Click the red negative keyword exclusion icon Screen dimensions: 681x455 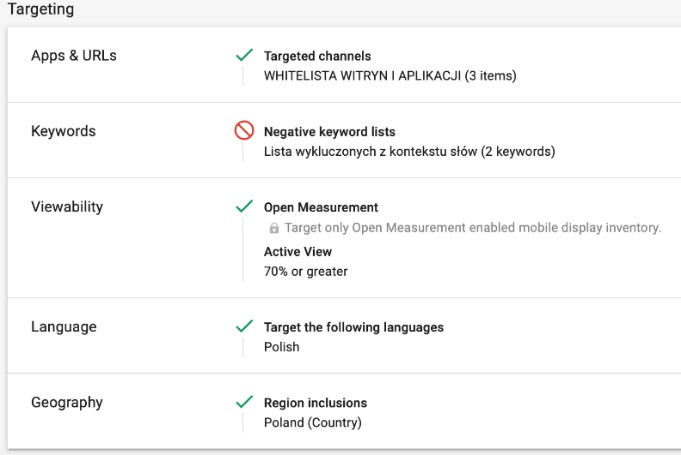coord(244,131)
